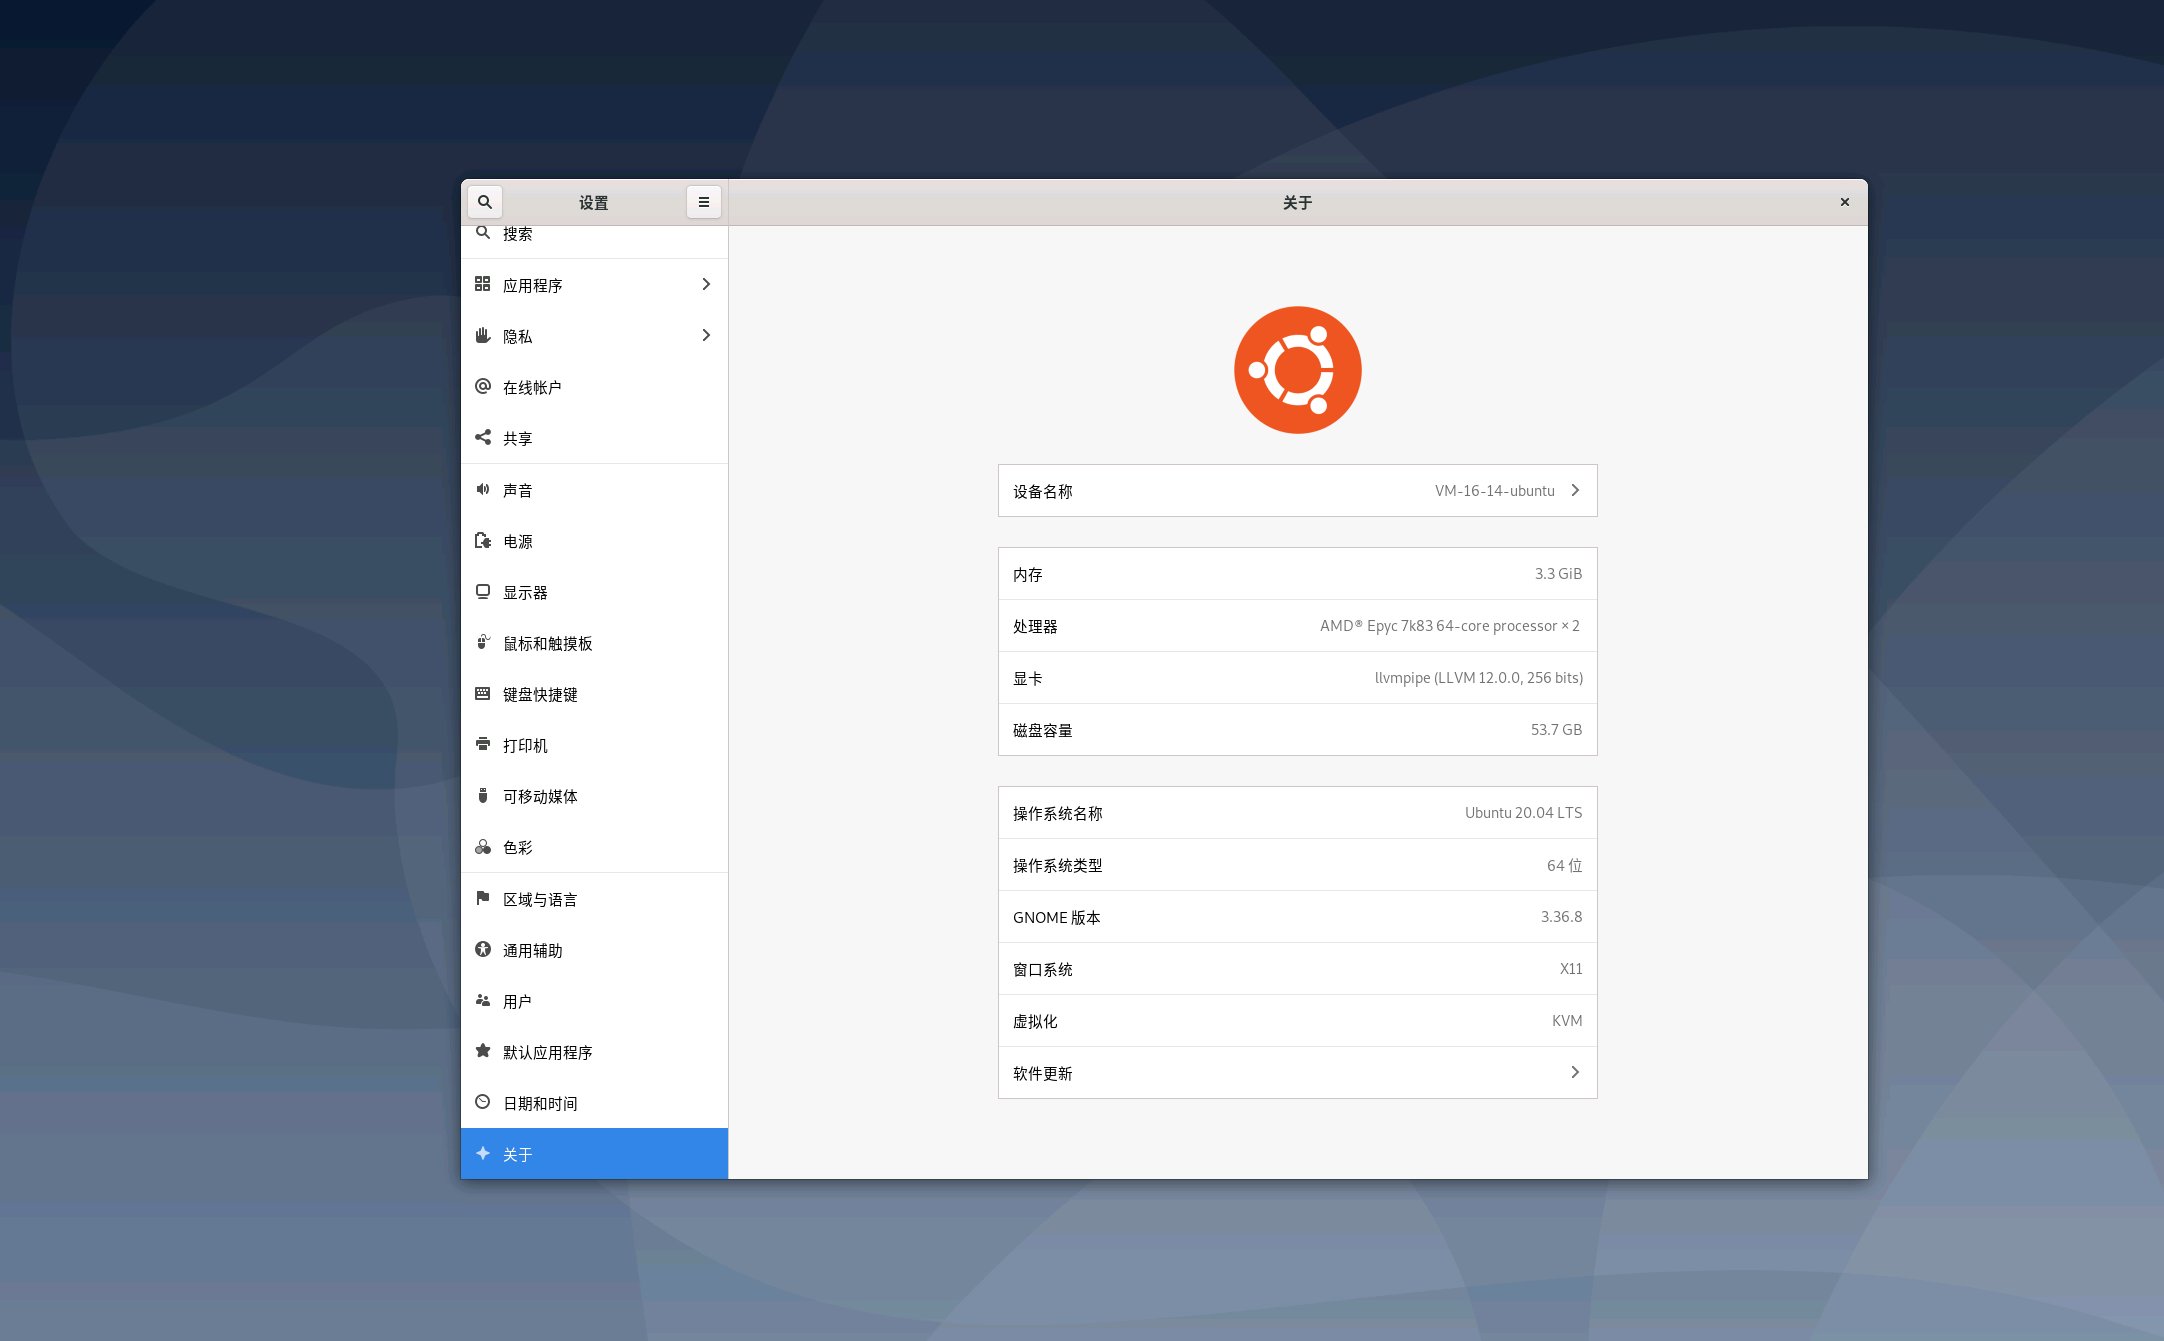Click the 色彩 color settings icon
Viewport: 2164px width, 1341px height.
tap(484, 847)
